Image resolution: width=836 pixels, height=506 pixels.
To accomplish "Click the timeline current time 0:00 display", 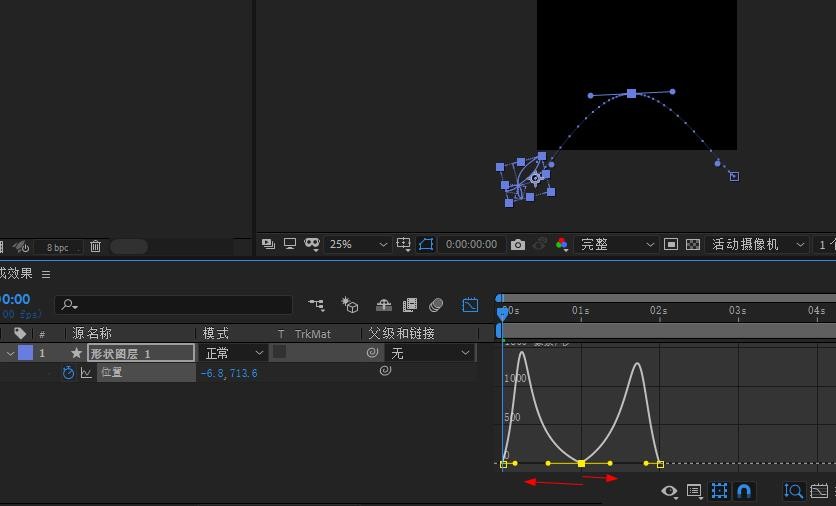I will [15, 299].
